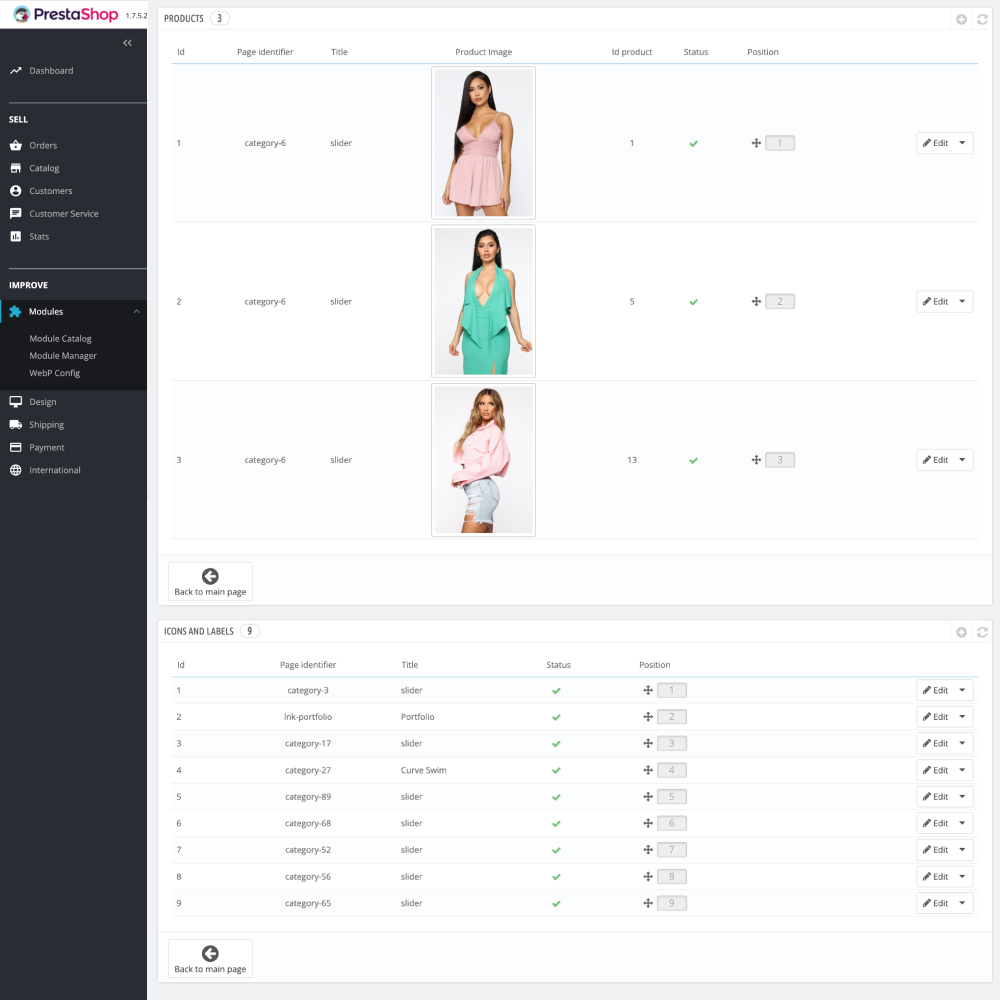The image size is (1000, 1000).
Task: Open the Orders section from sidebar
Action: [x=45, y=145]
